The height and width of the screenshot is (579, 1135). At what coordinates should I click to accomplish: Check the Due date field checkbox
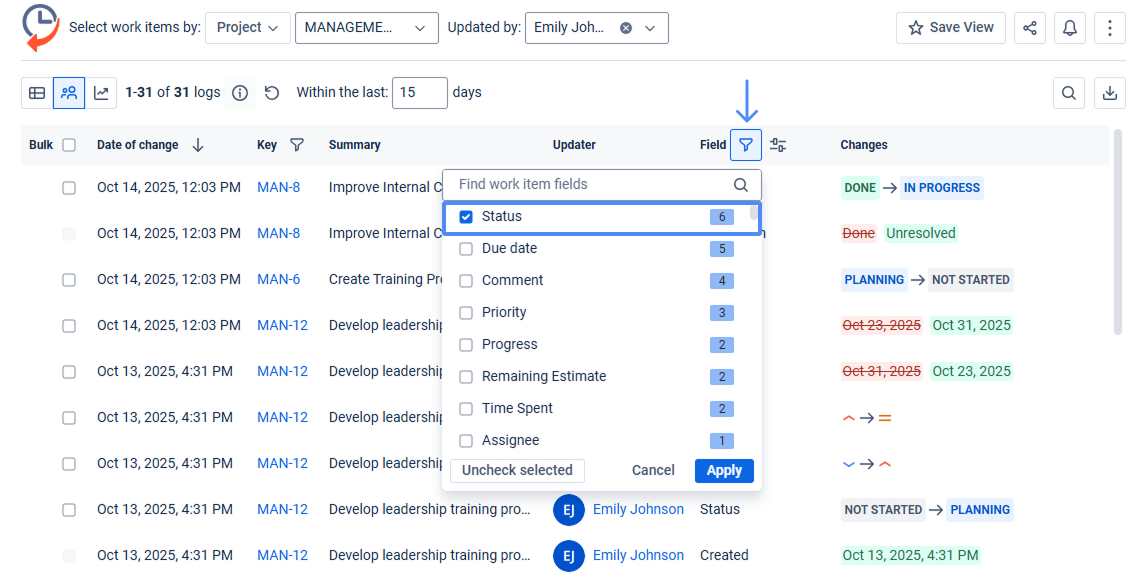(466, 249)
